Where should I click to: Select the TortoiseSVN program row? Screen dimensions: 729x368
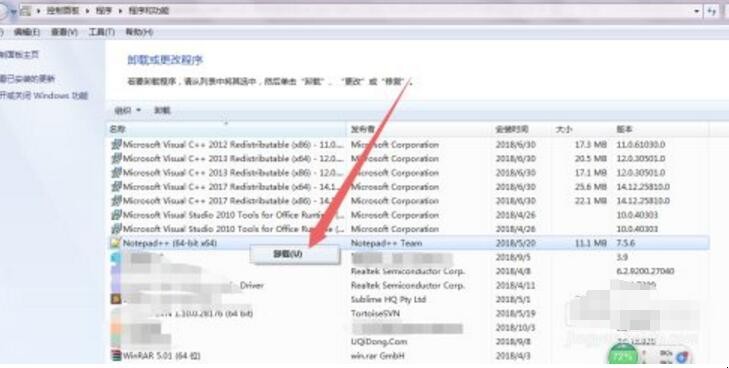point(408,314)
